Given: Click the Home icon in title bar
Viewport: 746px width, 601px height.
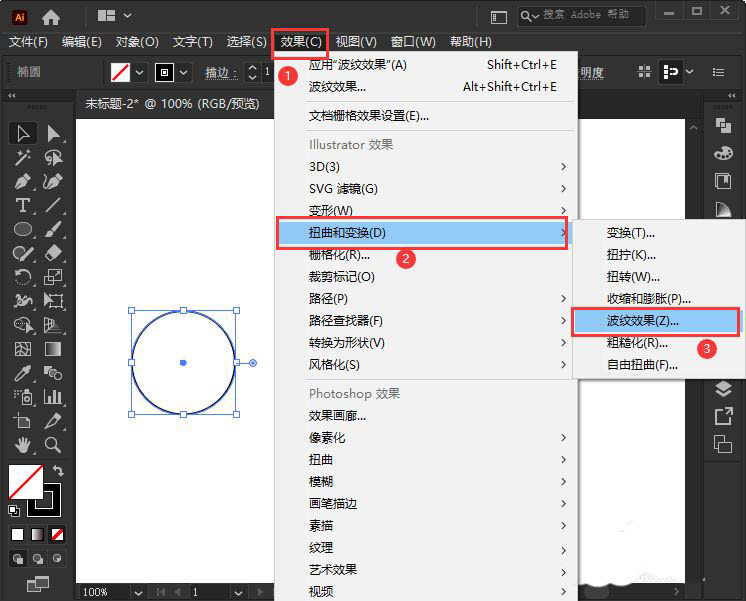Looking at the screenshot, I should (x=51, y=17).
